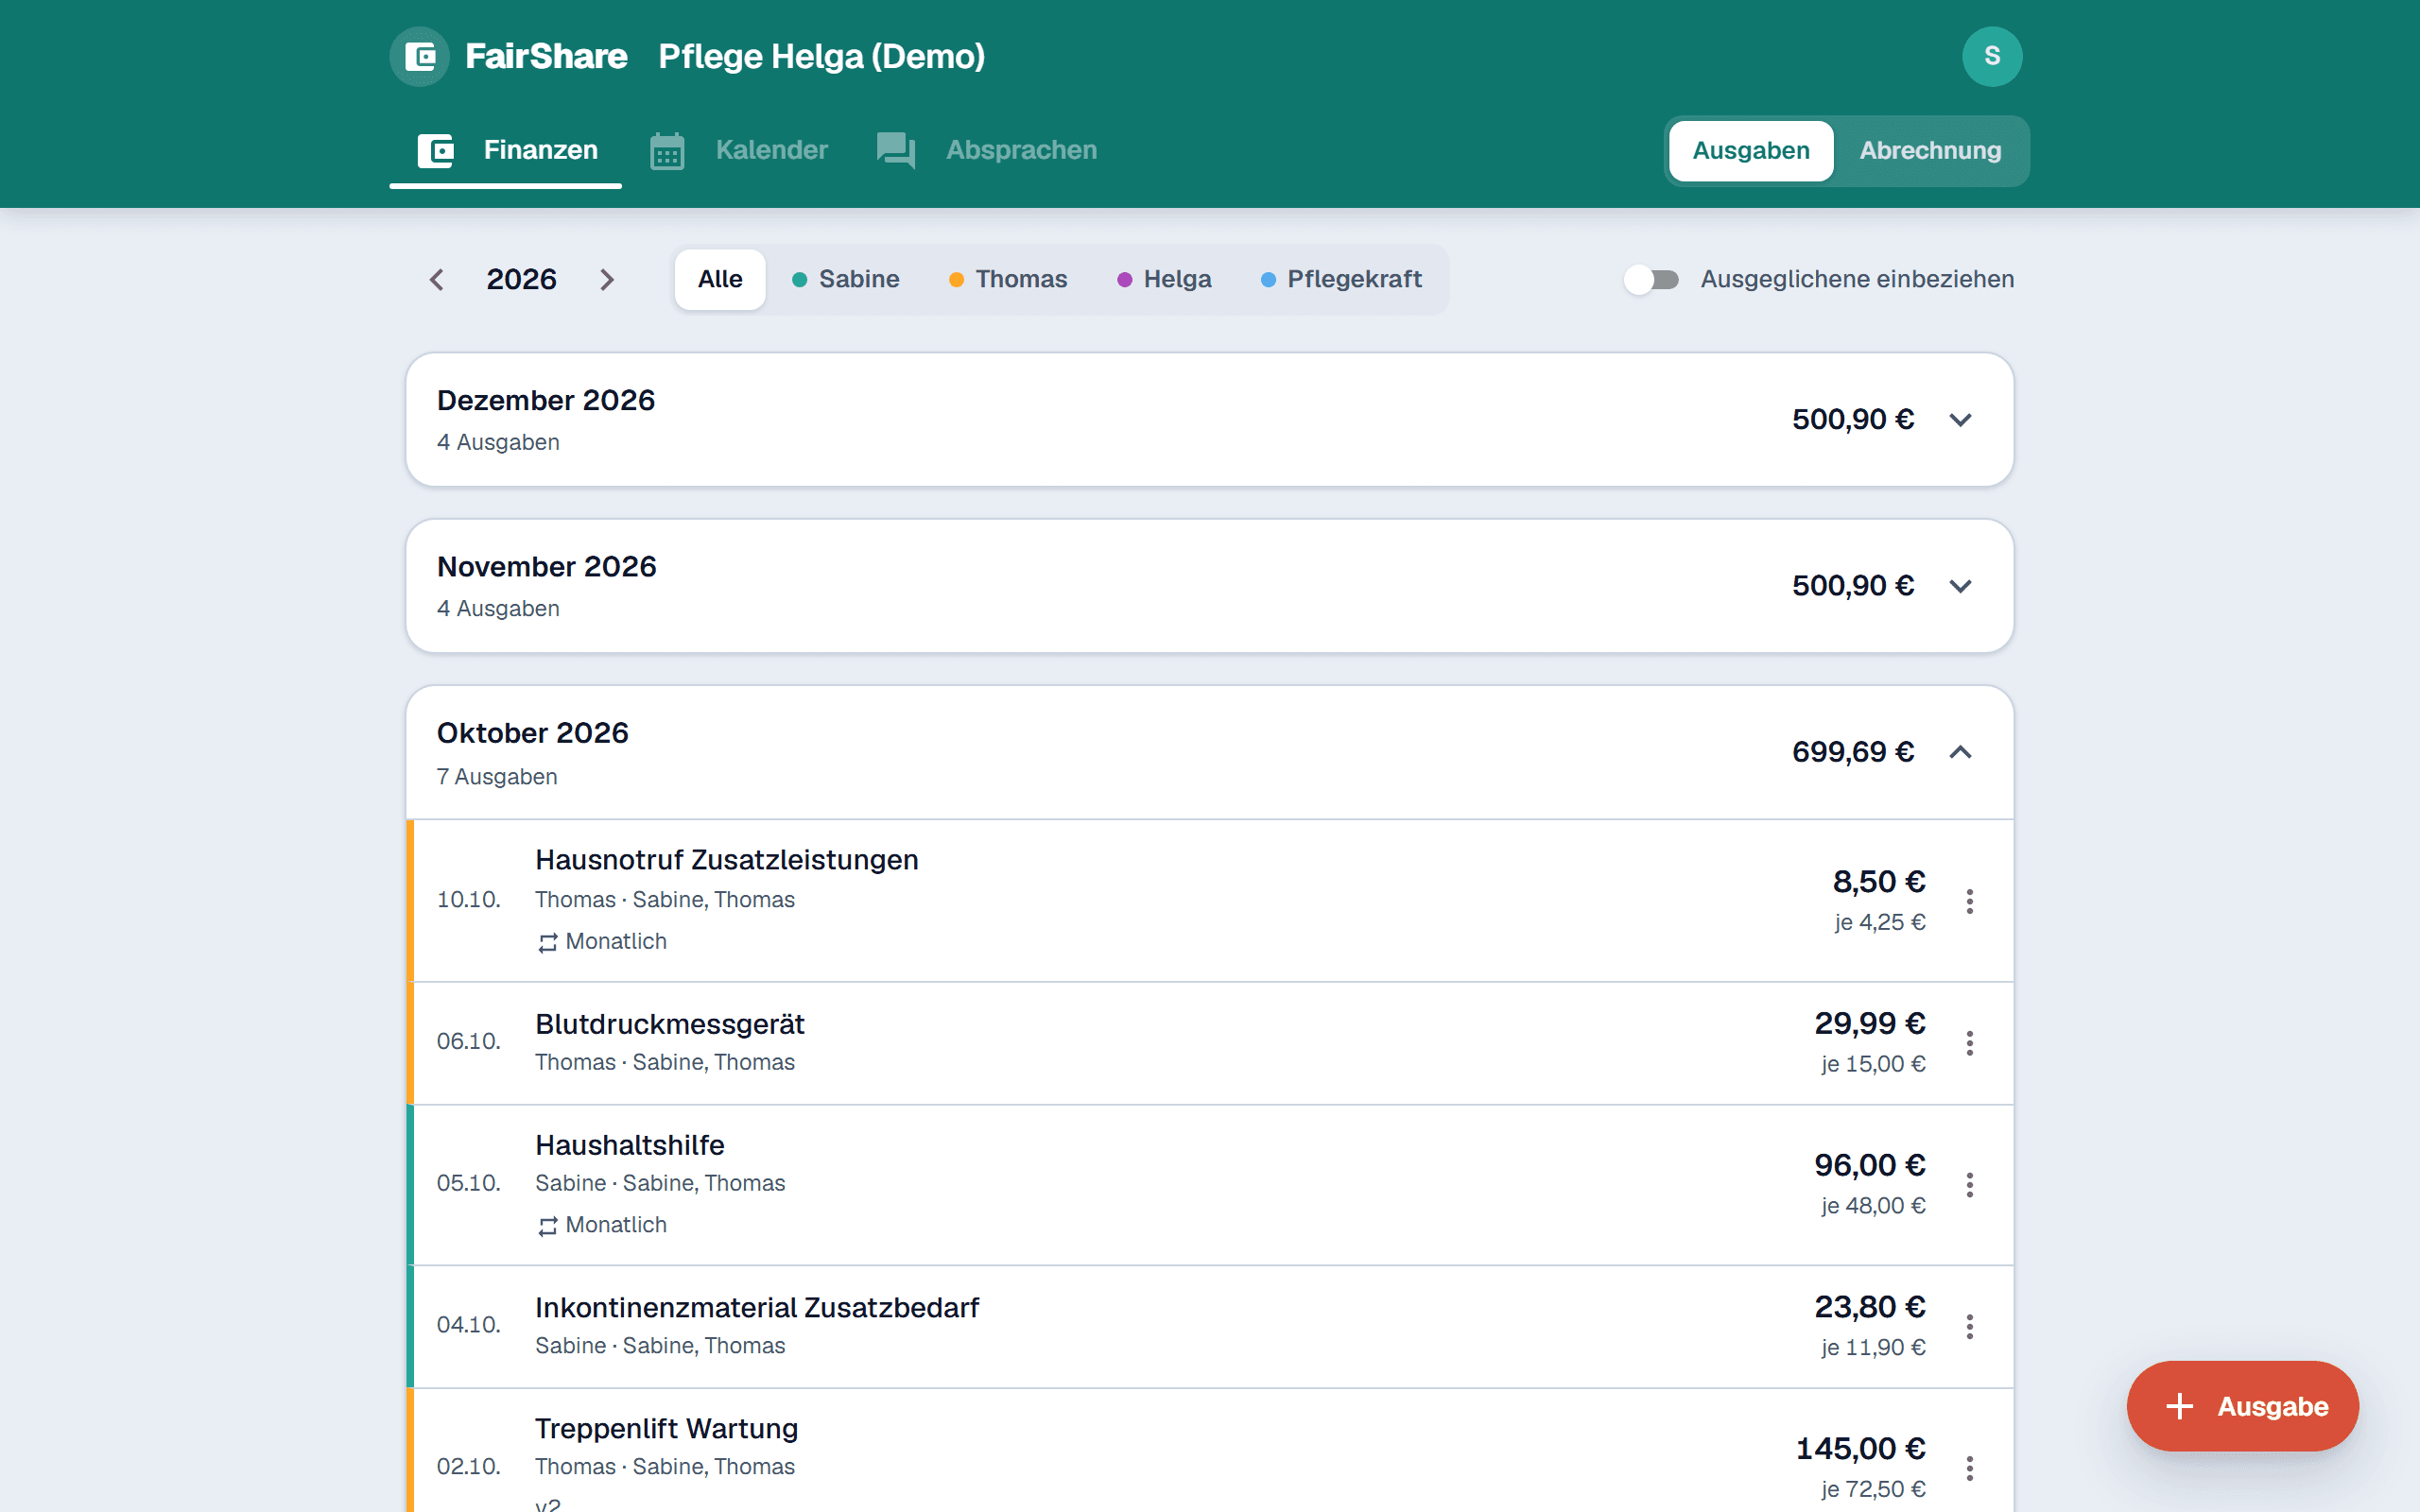Go to next year arrow

pyautogui.click(x=607, y=280)
